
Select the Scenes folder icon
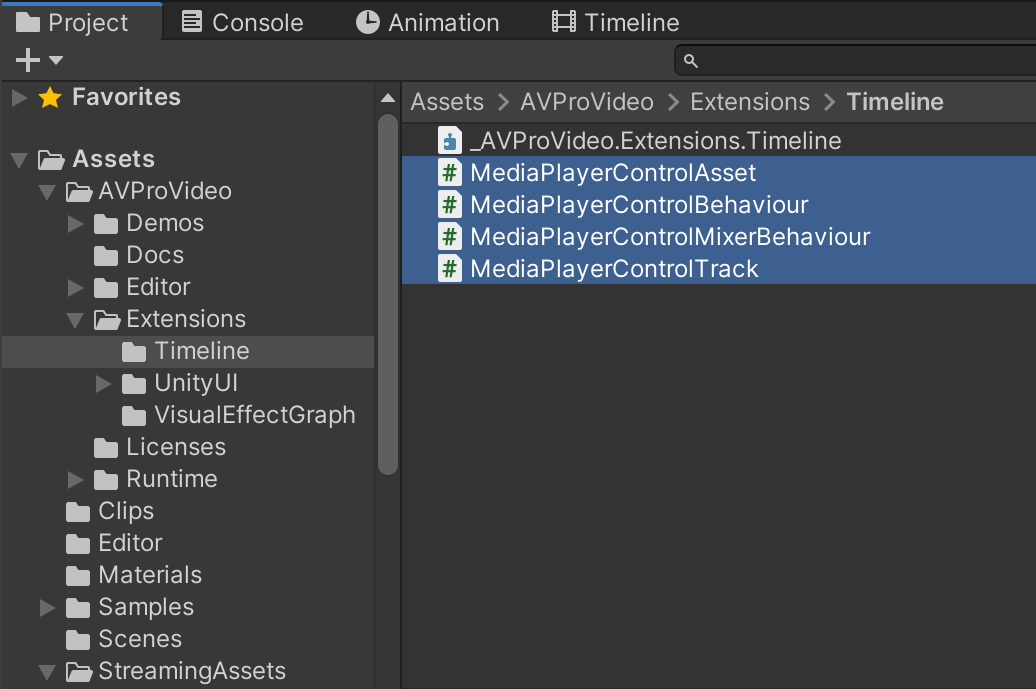(x=78, y=640)
